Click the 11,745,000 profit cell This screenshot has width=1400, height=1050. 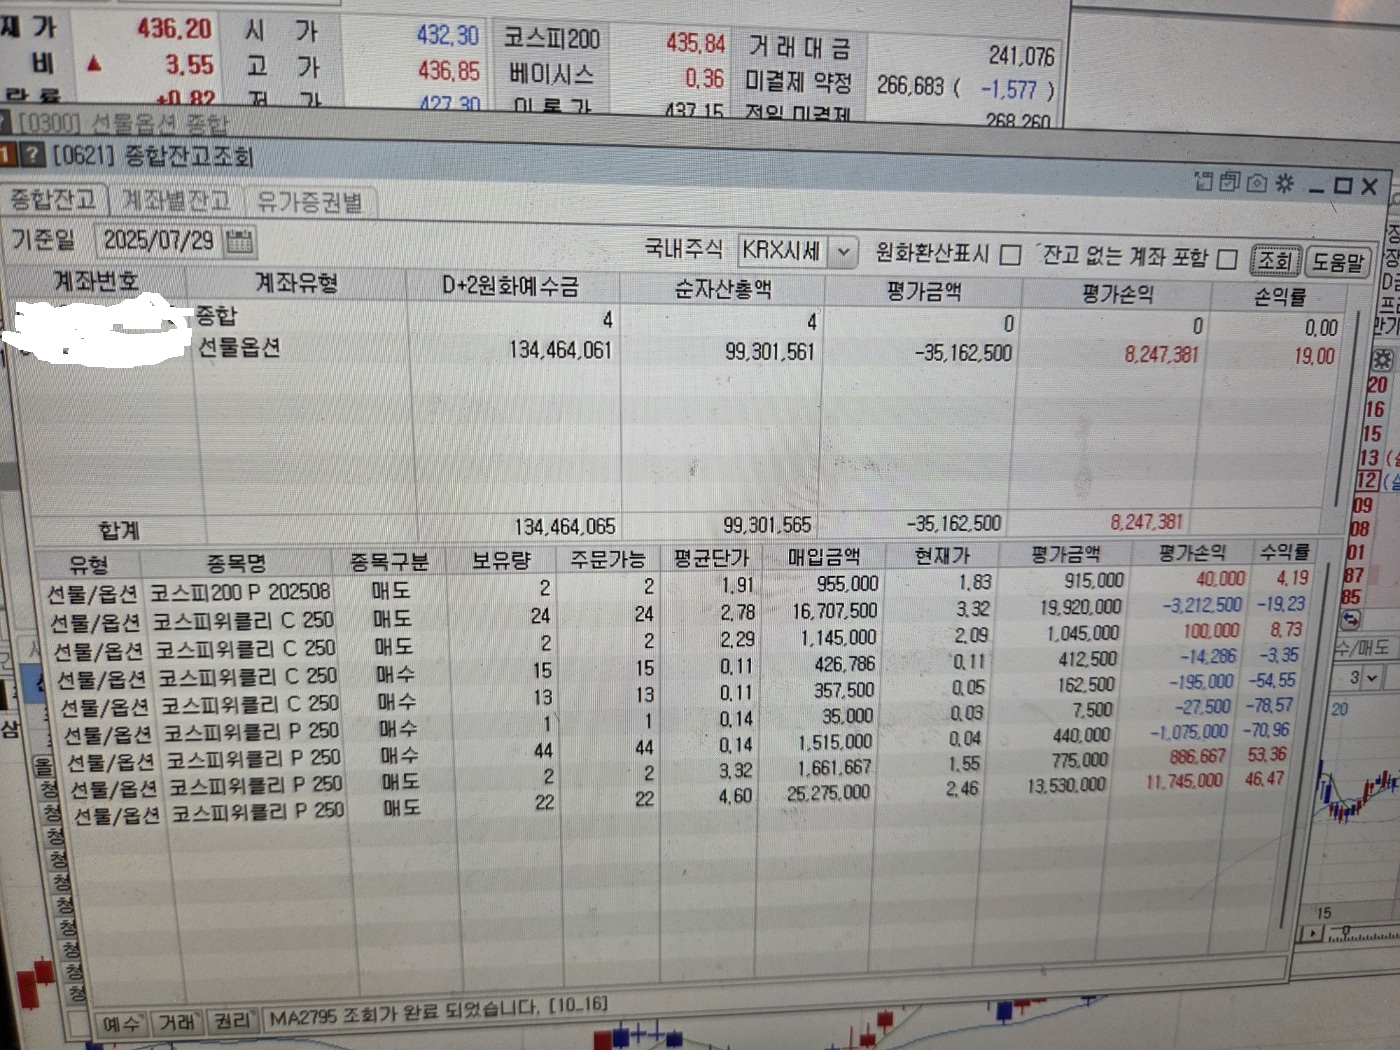coord(1185,780)
